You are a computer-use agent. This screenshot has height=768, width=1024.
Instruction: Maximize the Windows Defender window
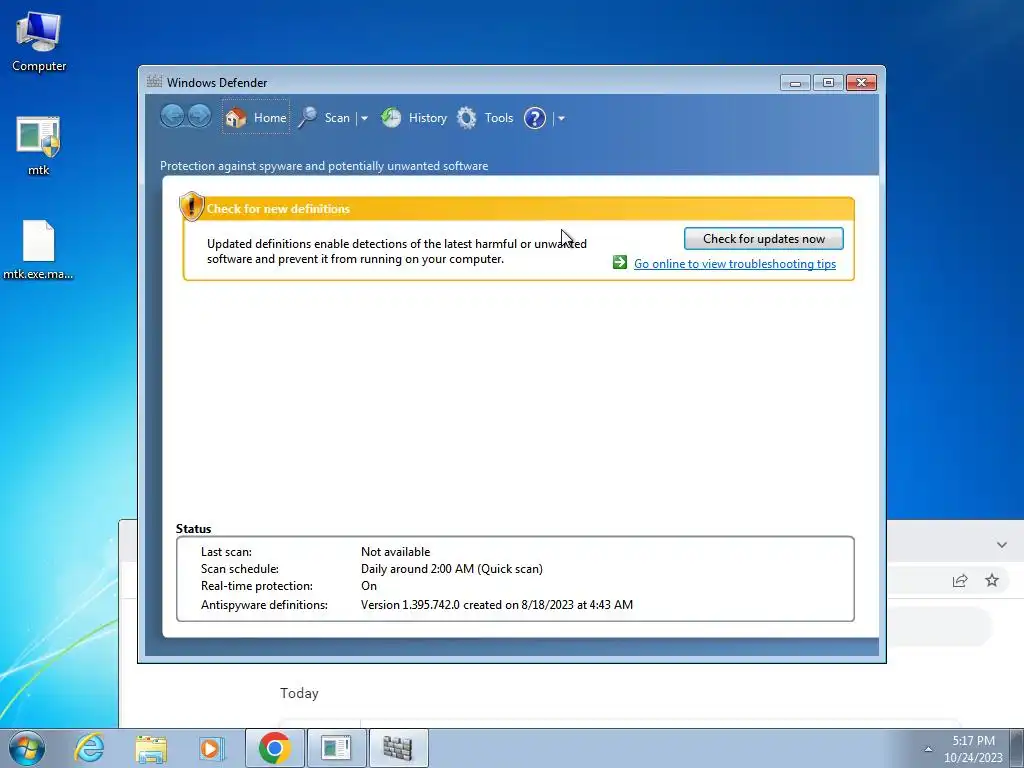[x=827, y=83]
